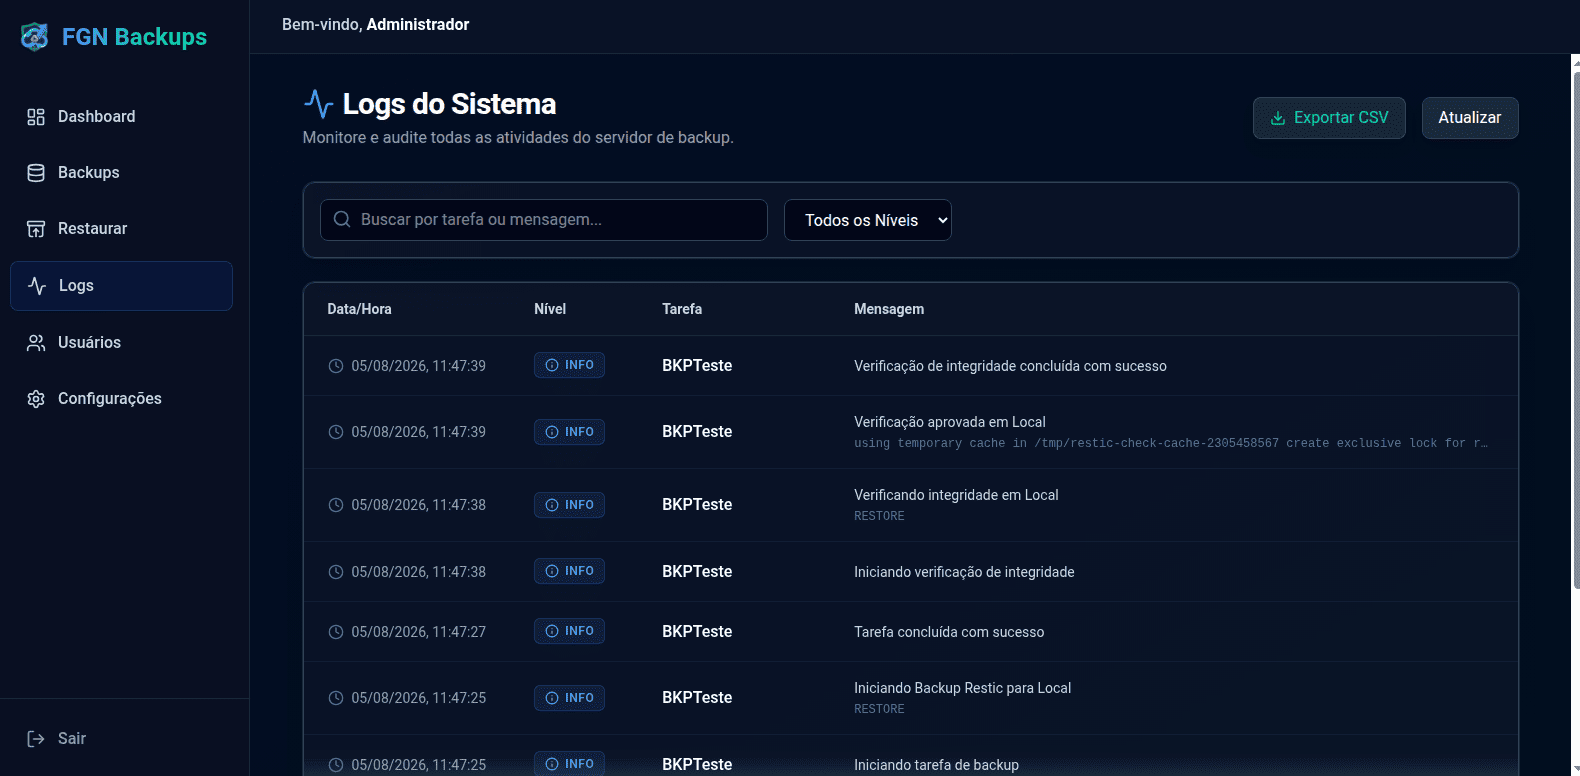Click the timestamp 05/08/2026, 11:47:27
This screenshot has width=1580, height=776.
click(x=418, y=632)
